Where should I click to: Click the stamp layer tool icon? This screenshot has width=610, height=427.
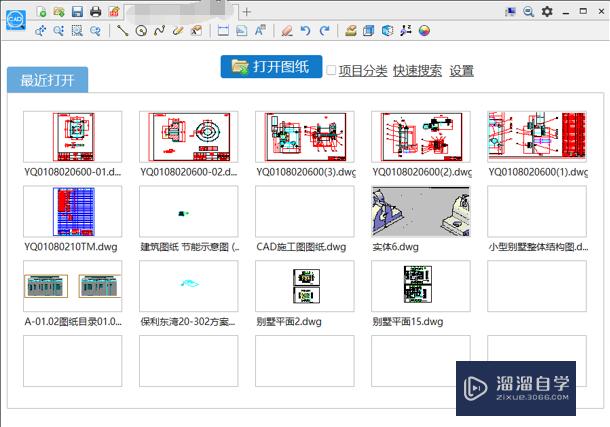click(x=351, y=31)
